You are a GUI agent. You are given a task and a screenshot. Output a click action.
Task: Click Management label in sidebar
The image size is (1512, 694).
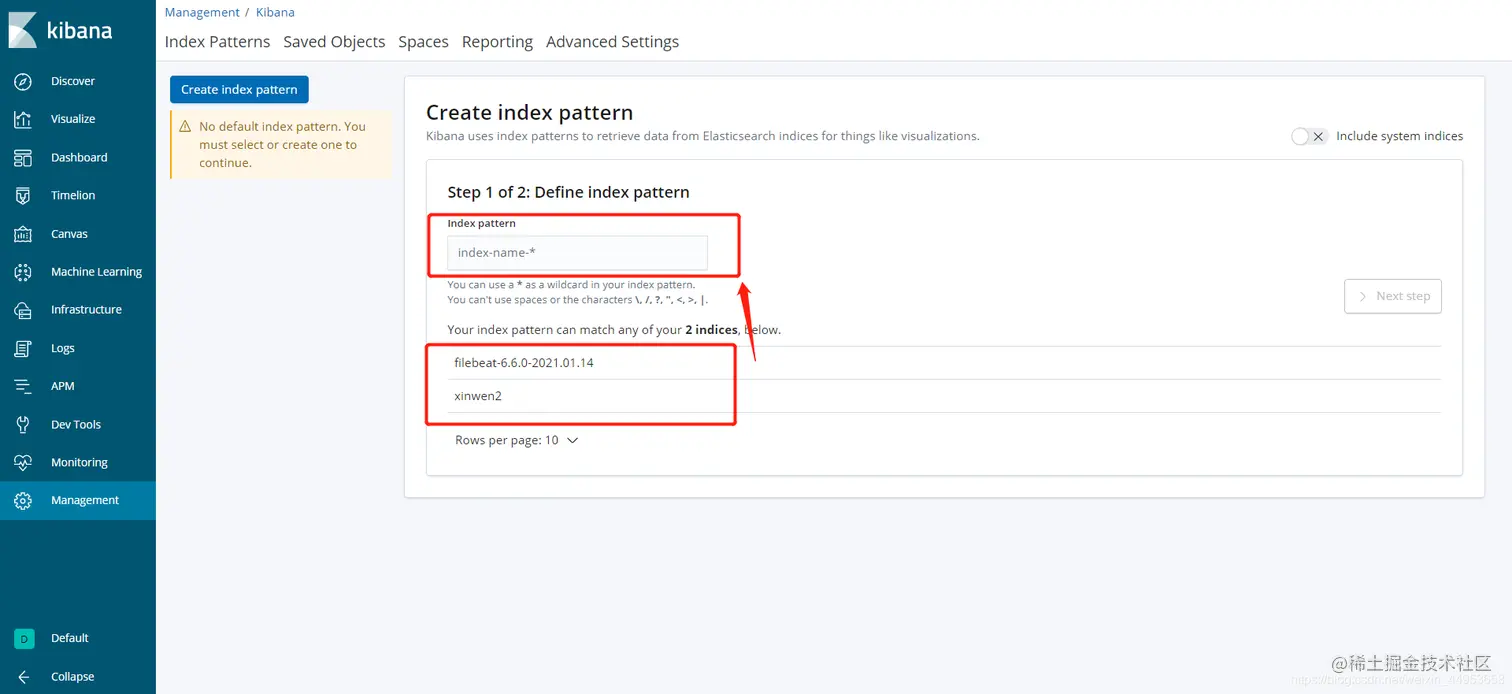pos(85,501)
